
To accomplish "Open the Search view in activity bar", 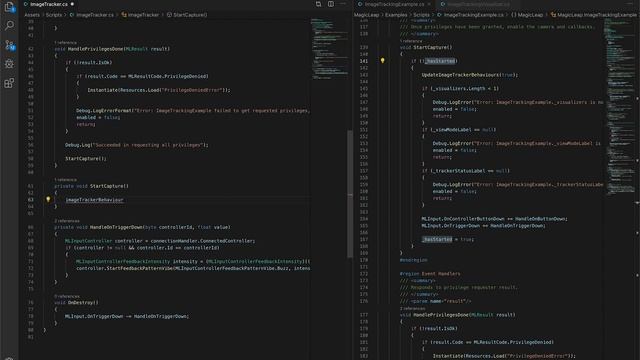I will (x=9, y=26).
